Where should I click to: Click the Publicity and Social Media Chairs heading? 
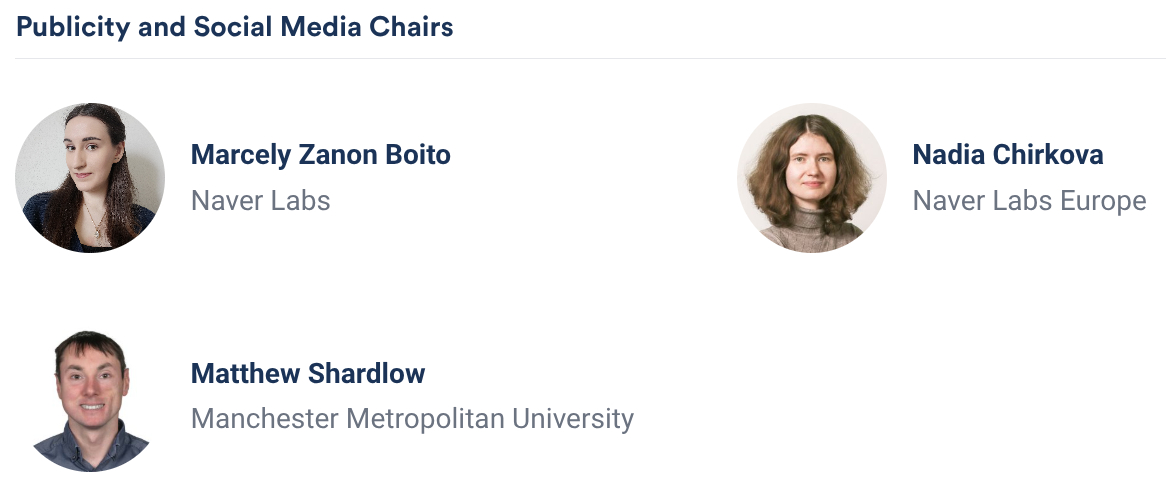(235, 27)
